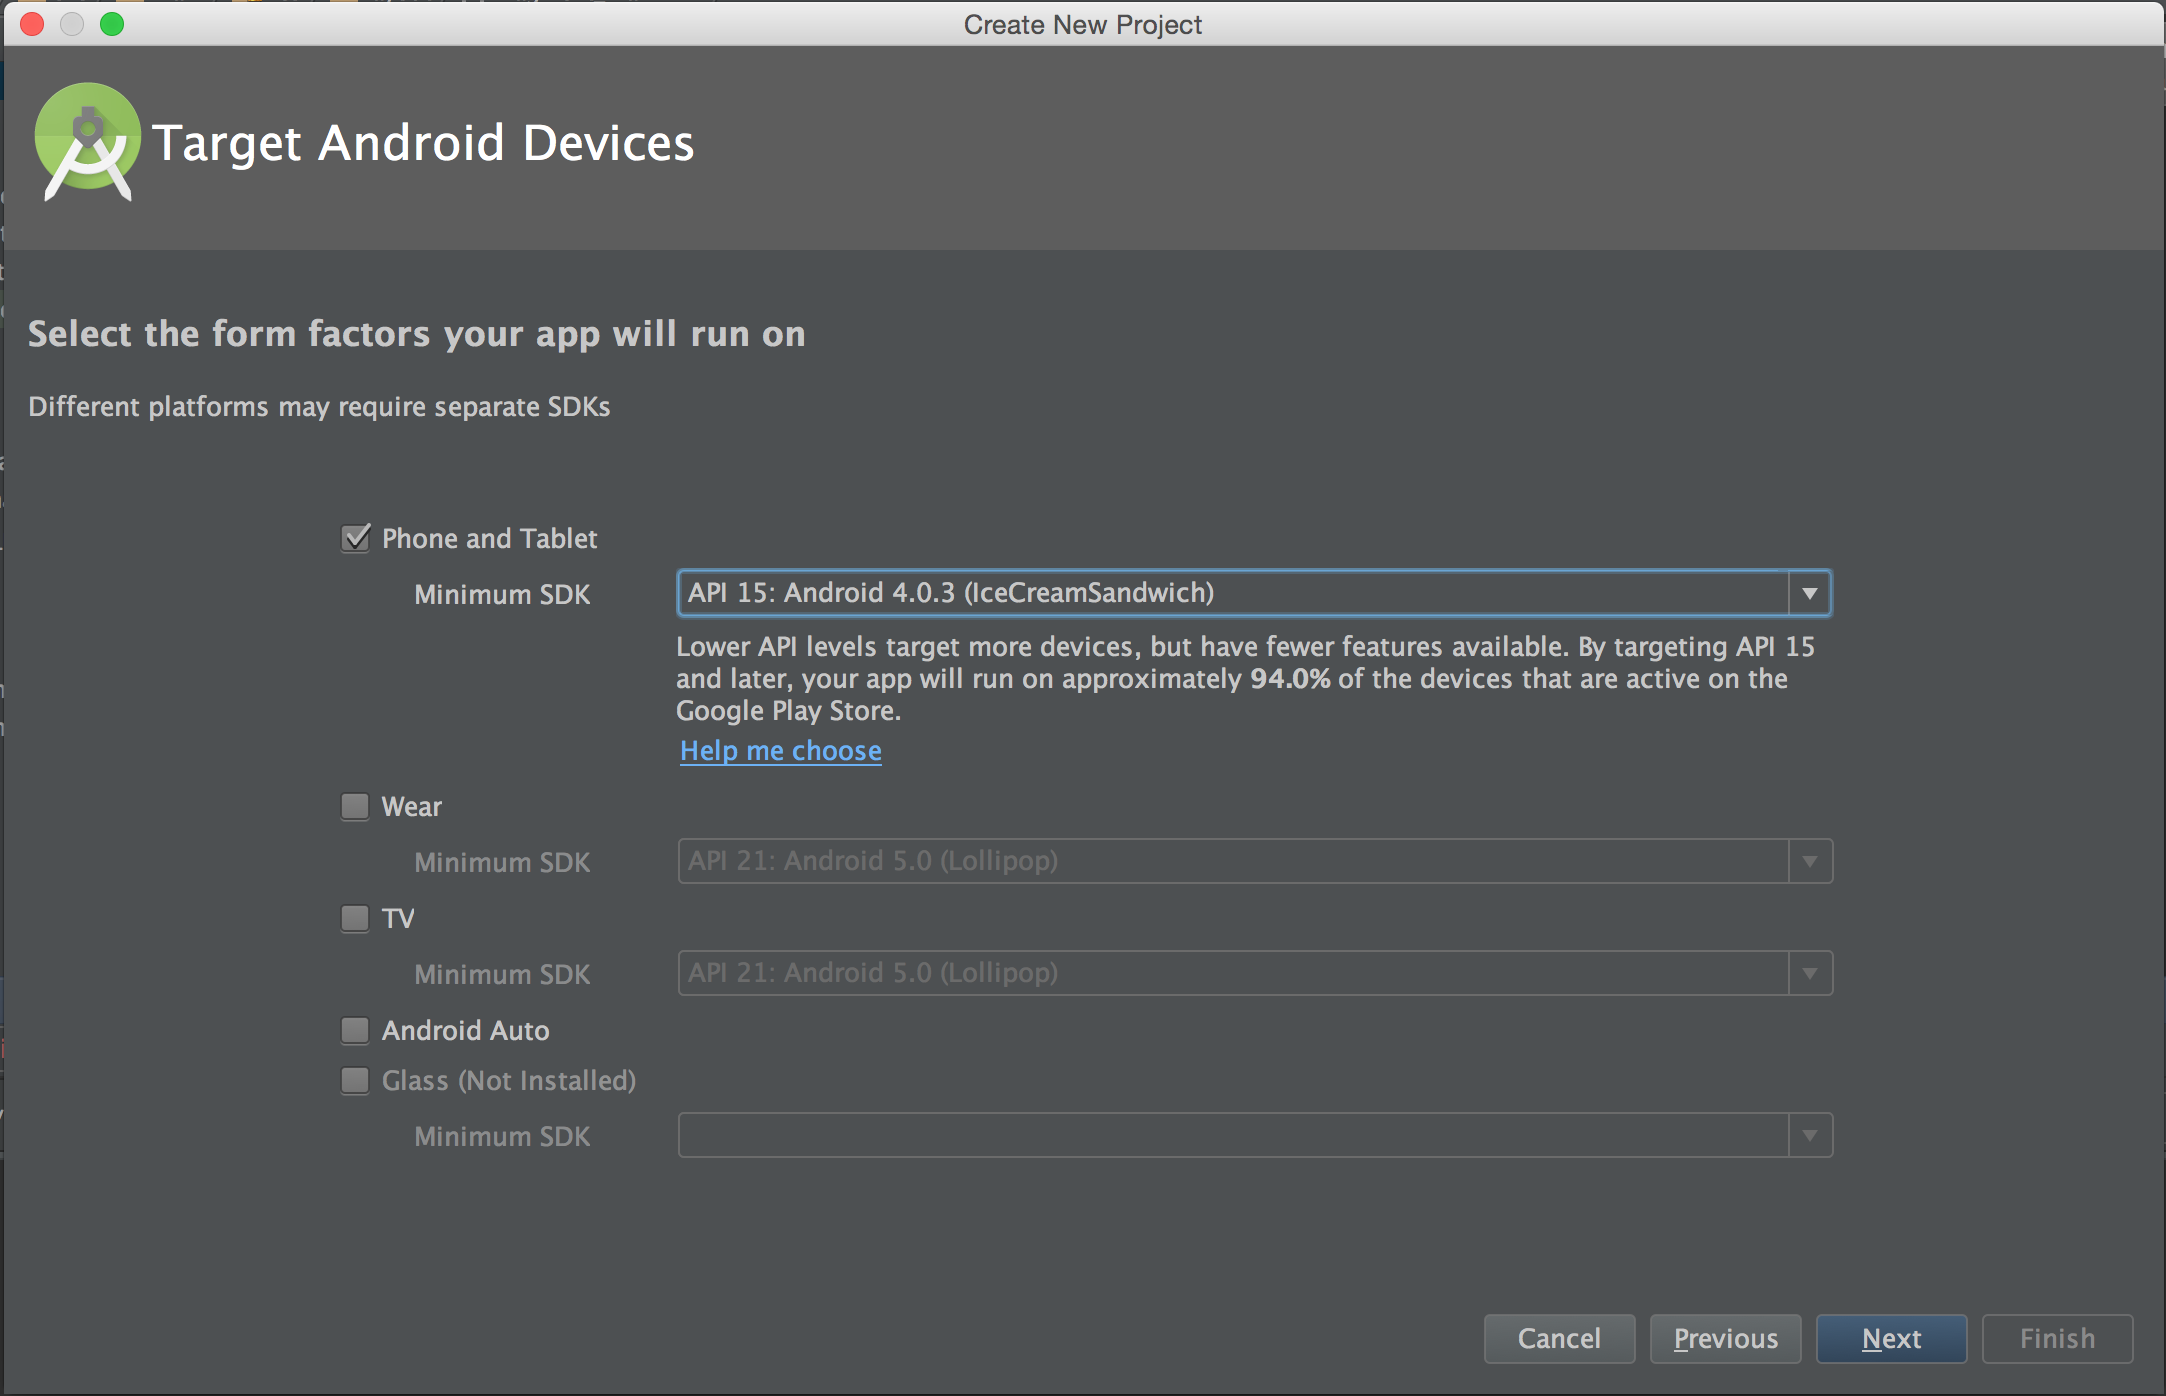This screenshot has width=2166, height=1396.
Task: Enable the Wear form factor checkbox
Action: 355,806
